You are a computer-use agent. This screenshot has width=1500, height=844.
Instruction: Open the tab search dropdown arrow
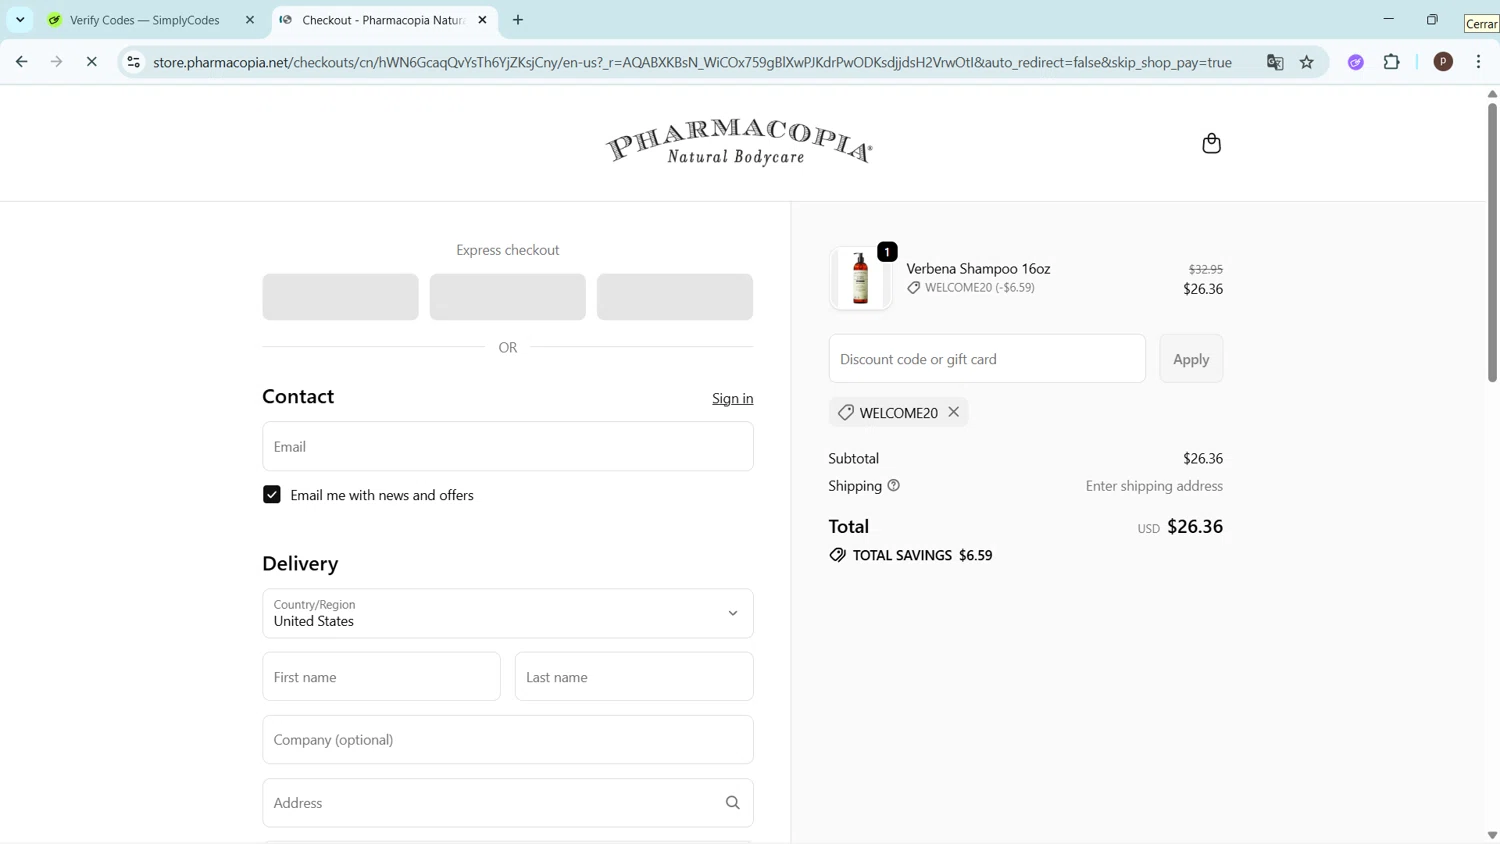20,20
